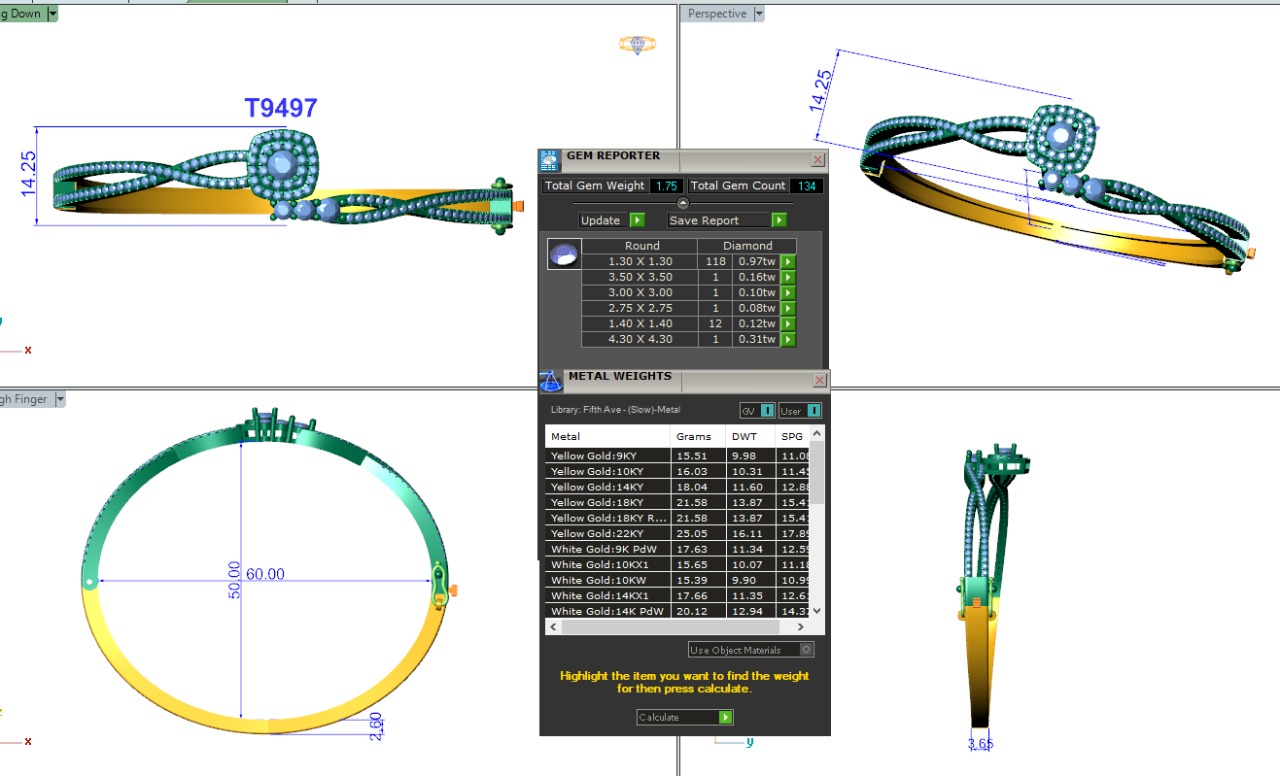Select the White Gold:9K PdW row
This screenshot has width=1280, height=776.
click(x=677, y=549)
